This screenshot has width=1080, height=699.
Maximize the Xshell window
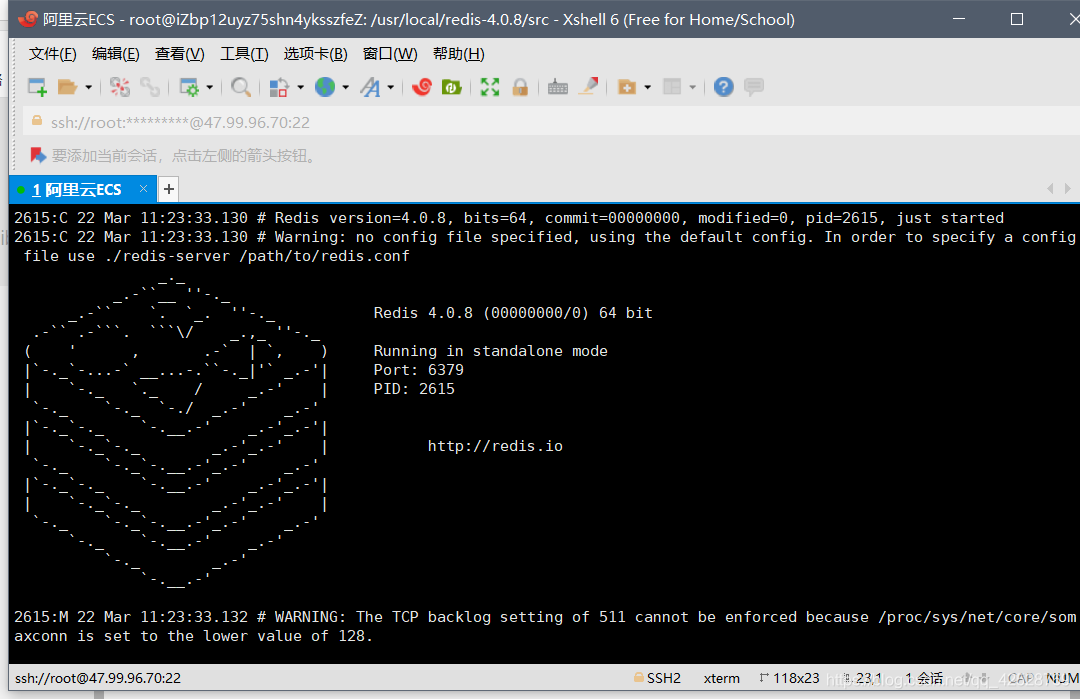pyautogui.click(x=1017, y=19)
